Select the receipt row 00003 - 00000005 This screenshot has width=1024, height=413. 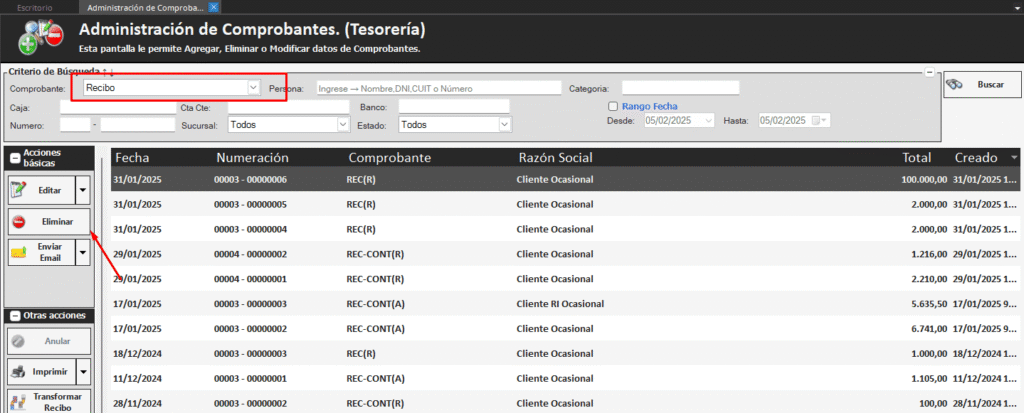pos(250,204)
